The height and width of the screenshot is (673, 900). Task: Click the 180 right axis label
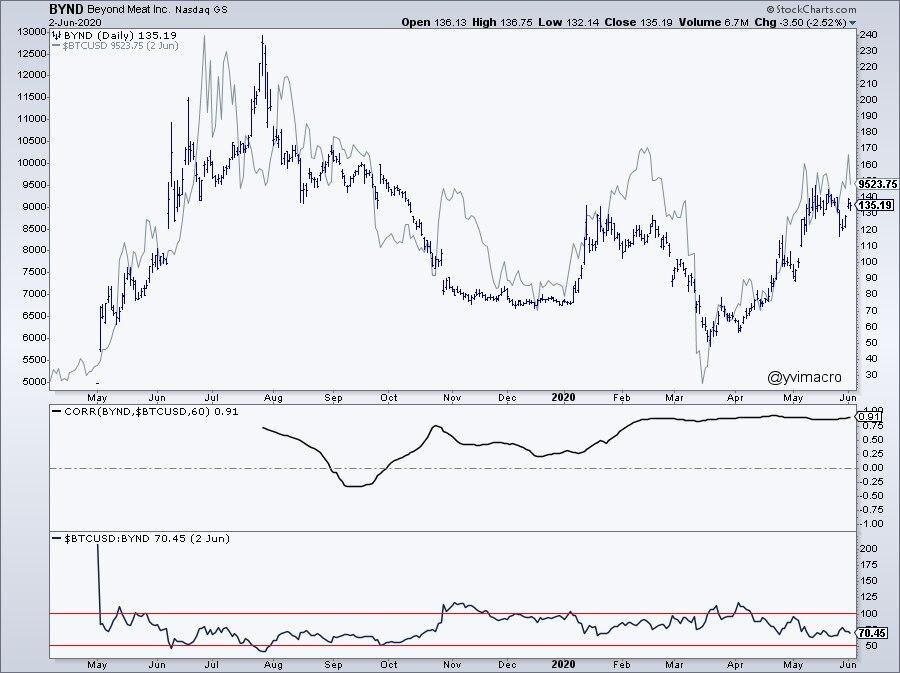pos(868,132)
